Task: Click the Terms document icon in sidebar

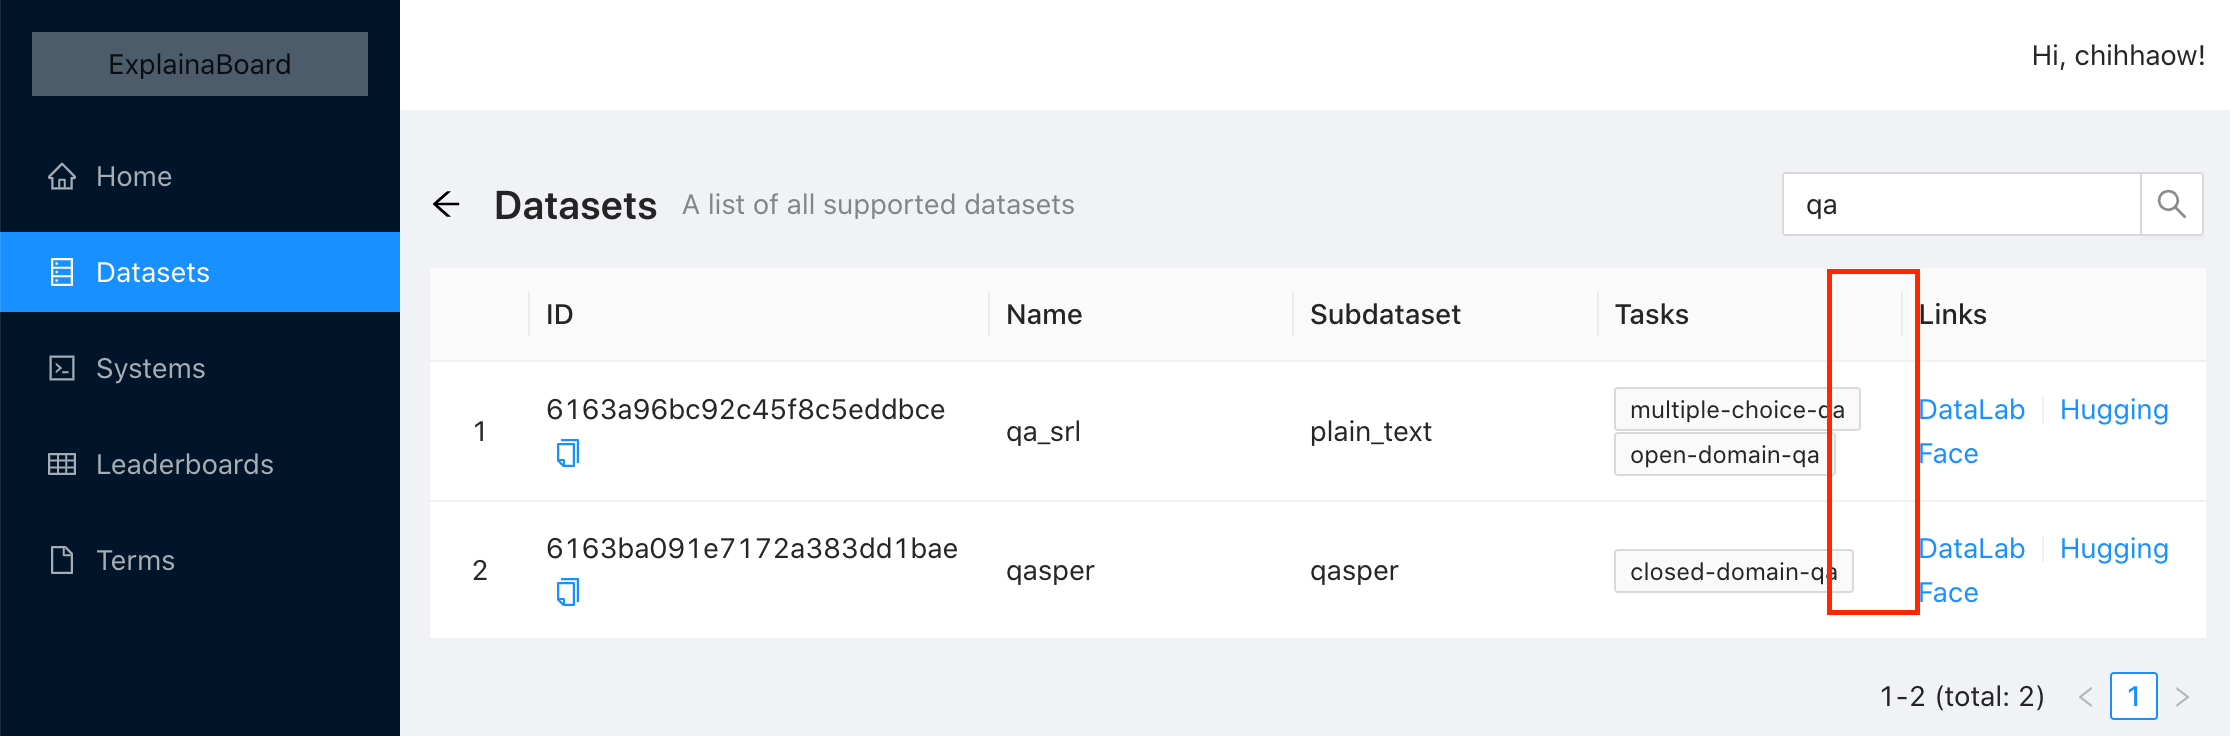Action: (62, 560)
